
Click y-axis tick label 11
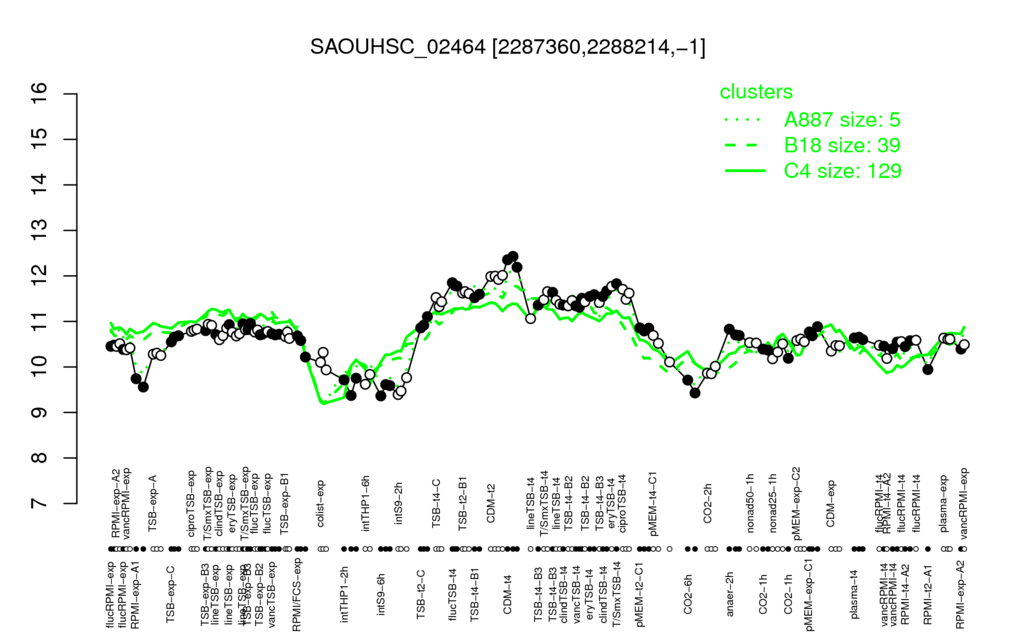click(39, 321)
